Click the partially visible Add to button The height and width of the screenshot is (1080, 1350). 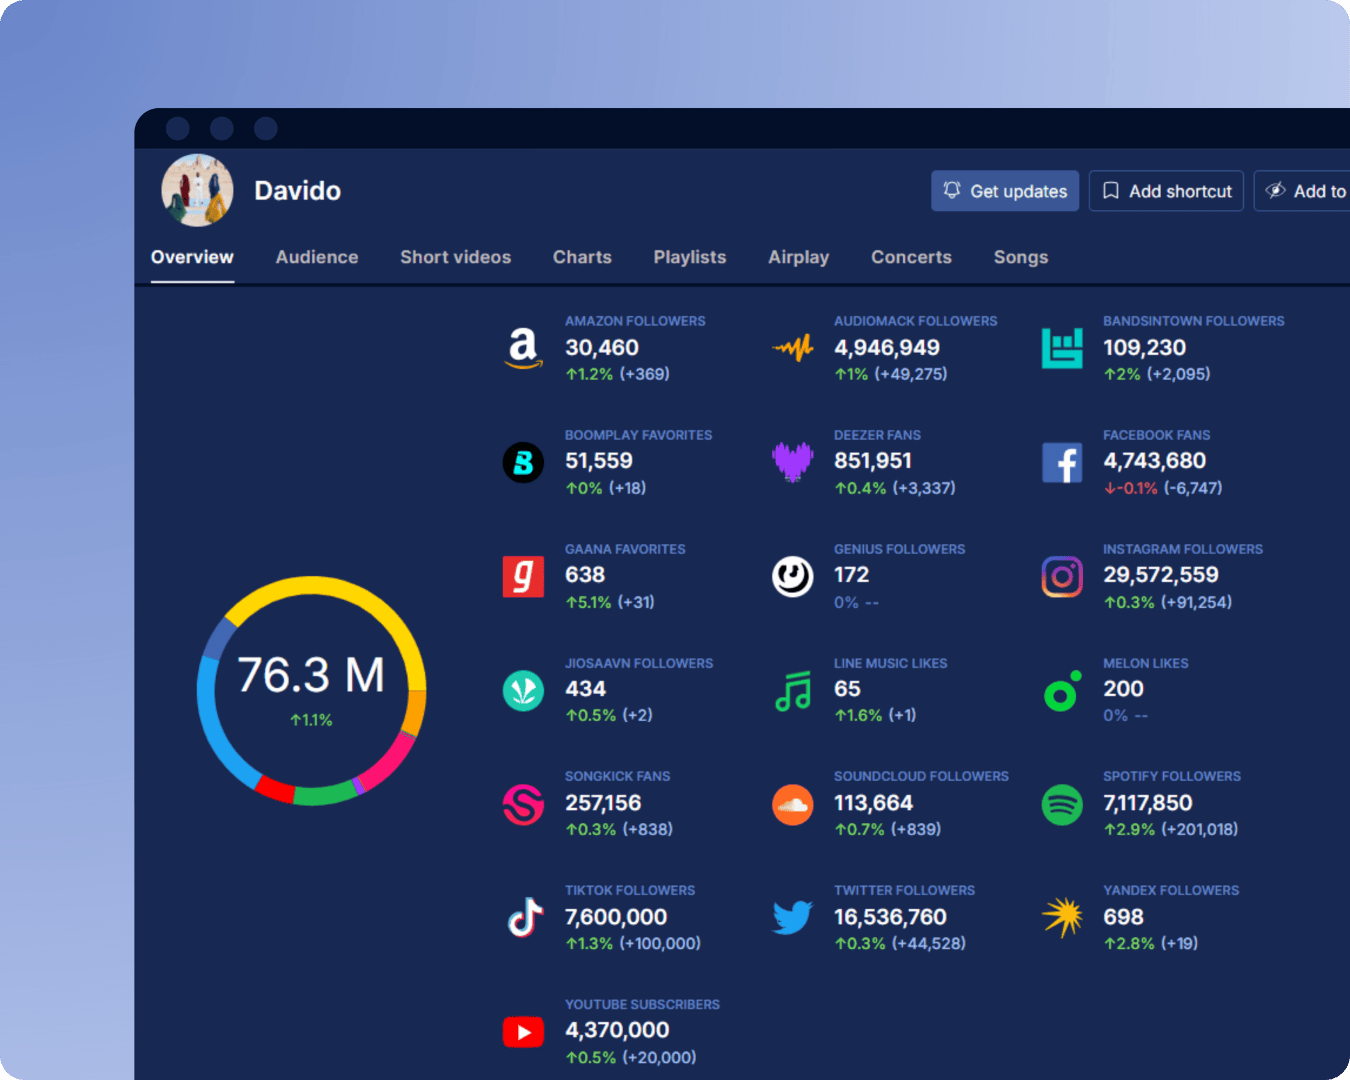pyautogui.click(x=1302, y=191)
